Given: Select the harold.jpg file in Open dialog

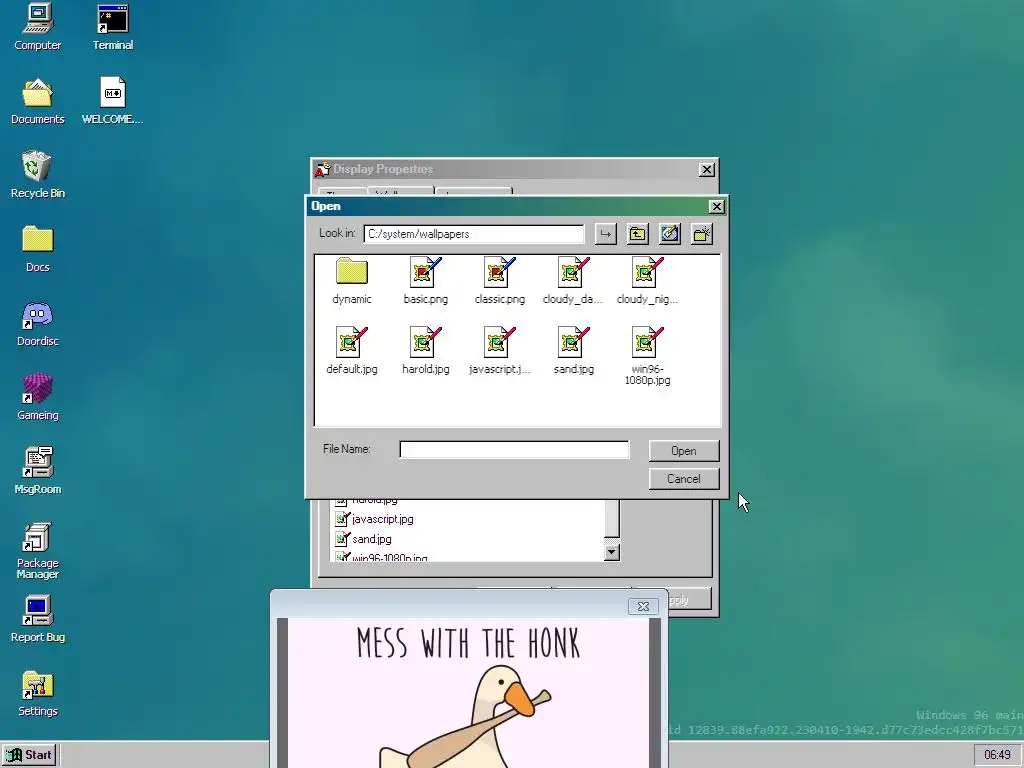Looking at the screenshot, I should (x=426, y=351).
